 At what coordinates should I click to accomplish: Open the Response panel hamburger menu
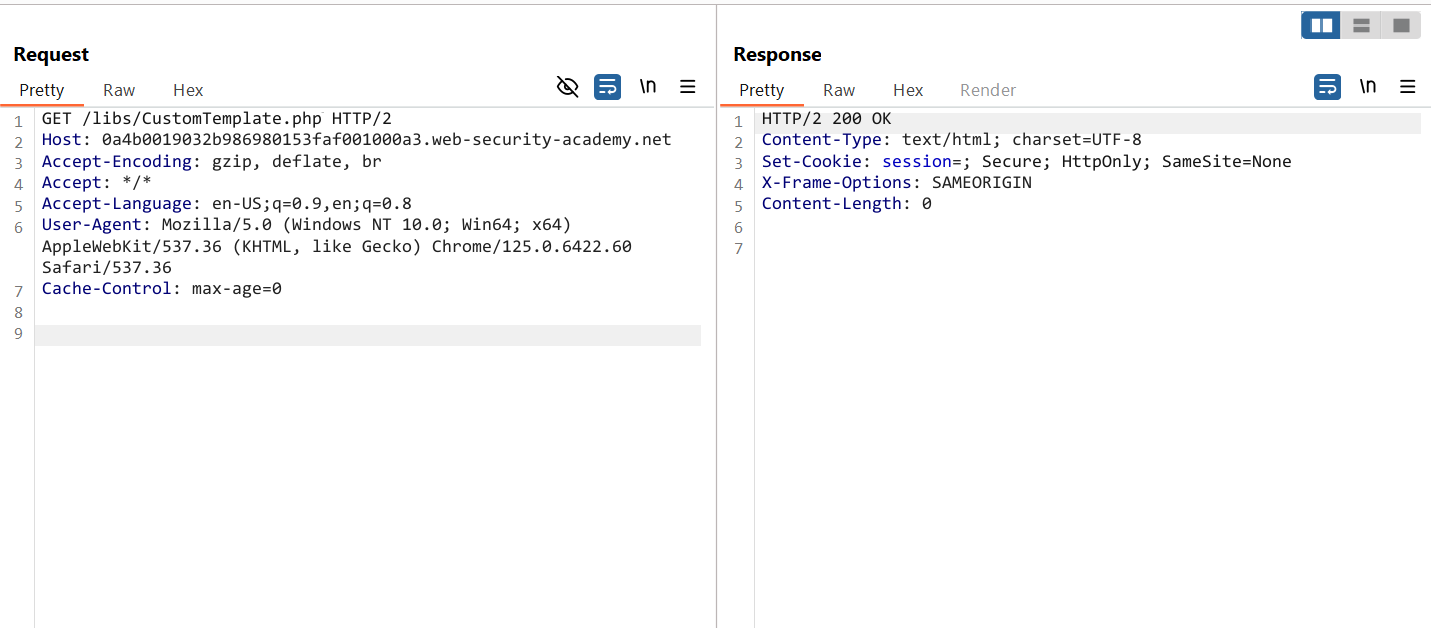(1408, 87)
